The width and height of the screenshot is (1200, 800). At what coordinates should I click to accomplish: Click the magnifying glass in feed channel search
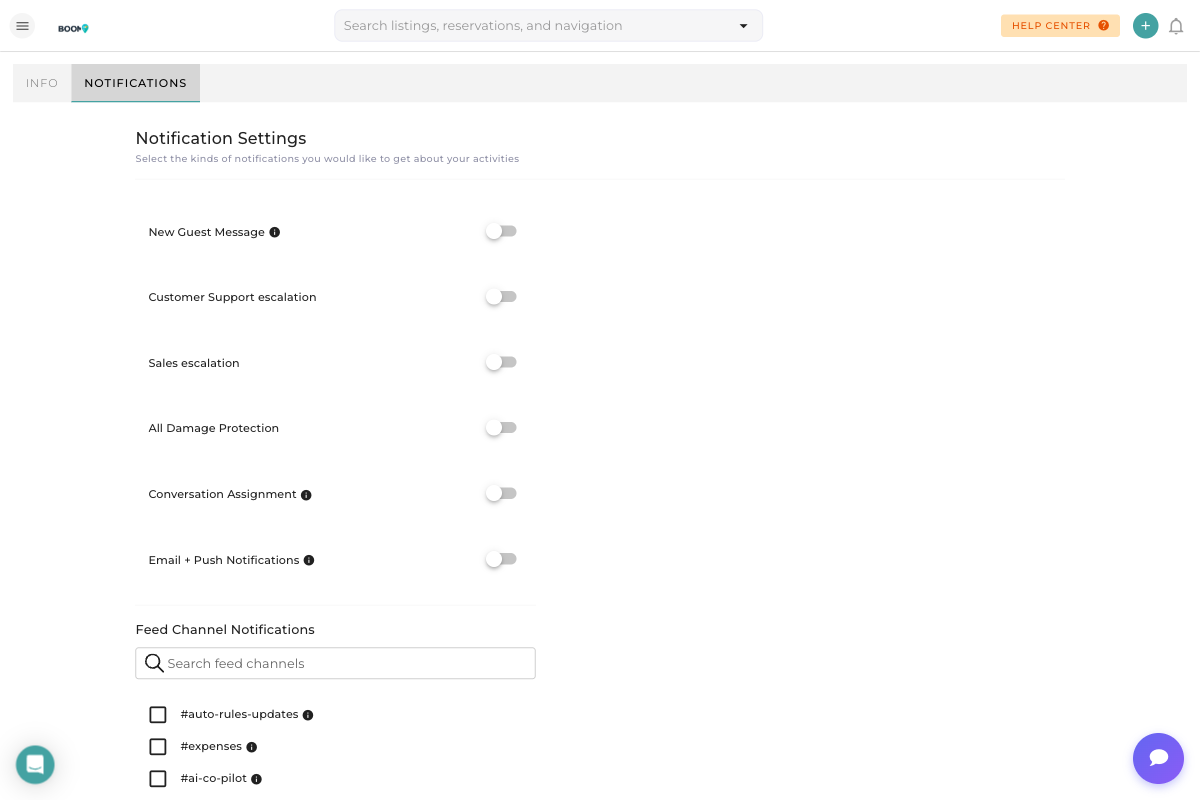click(x=155, y=663)
